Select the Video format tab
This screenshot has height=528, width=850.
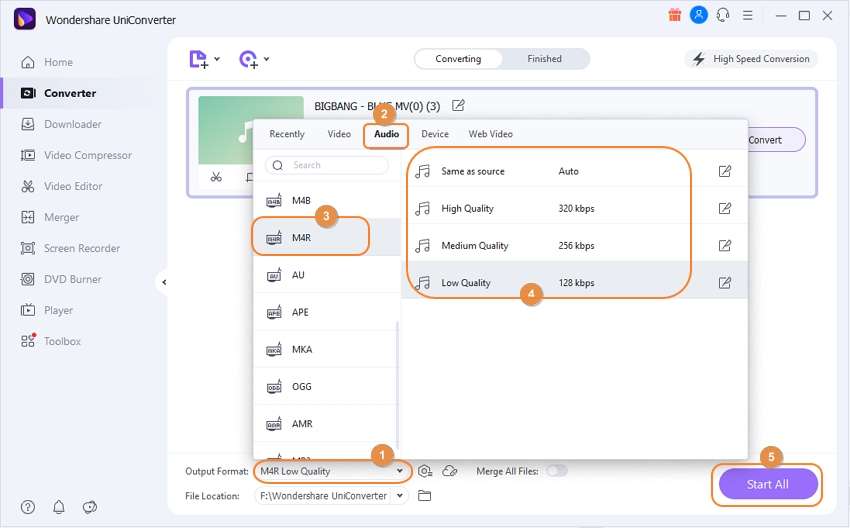pyautogui.click(x=339, y=134)
